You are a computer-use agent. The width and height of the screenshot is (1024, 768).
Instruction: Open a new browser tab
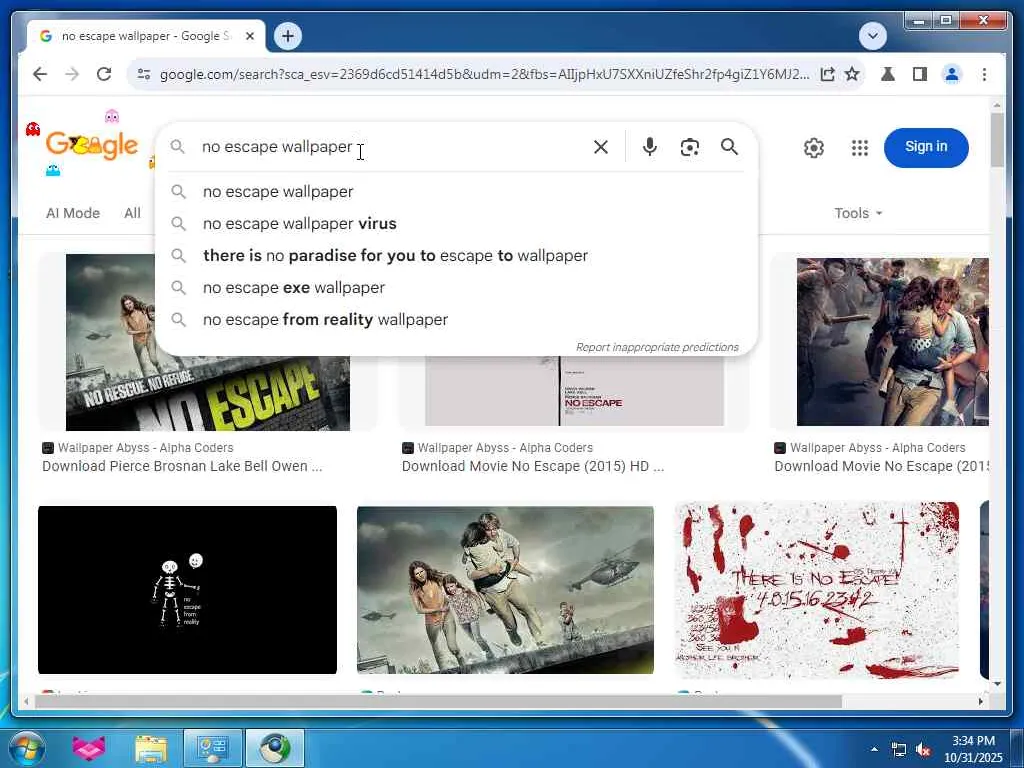(x=288, y=36)
